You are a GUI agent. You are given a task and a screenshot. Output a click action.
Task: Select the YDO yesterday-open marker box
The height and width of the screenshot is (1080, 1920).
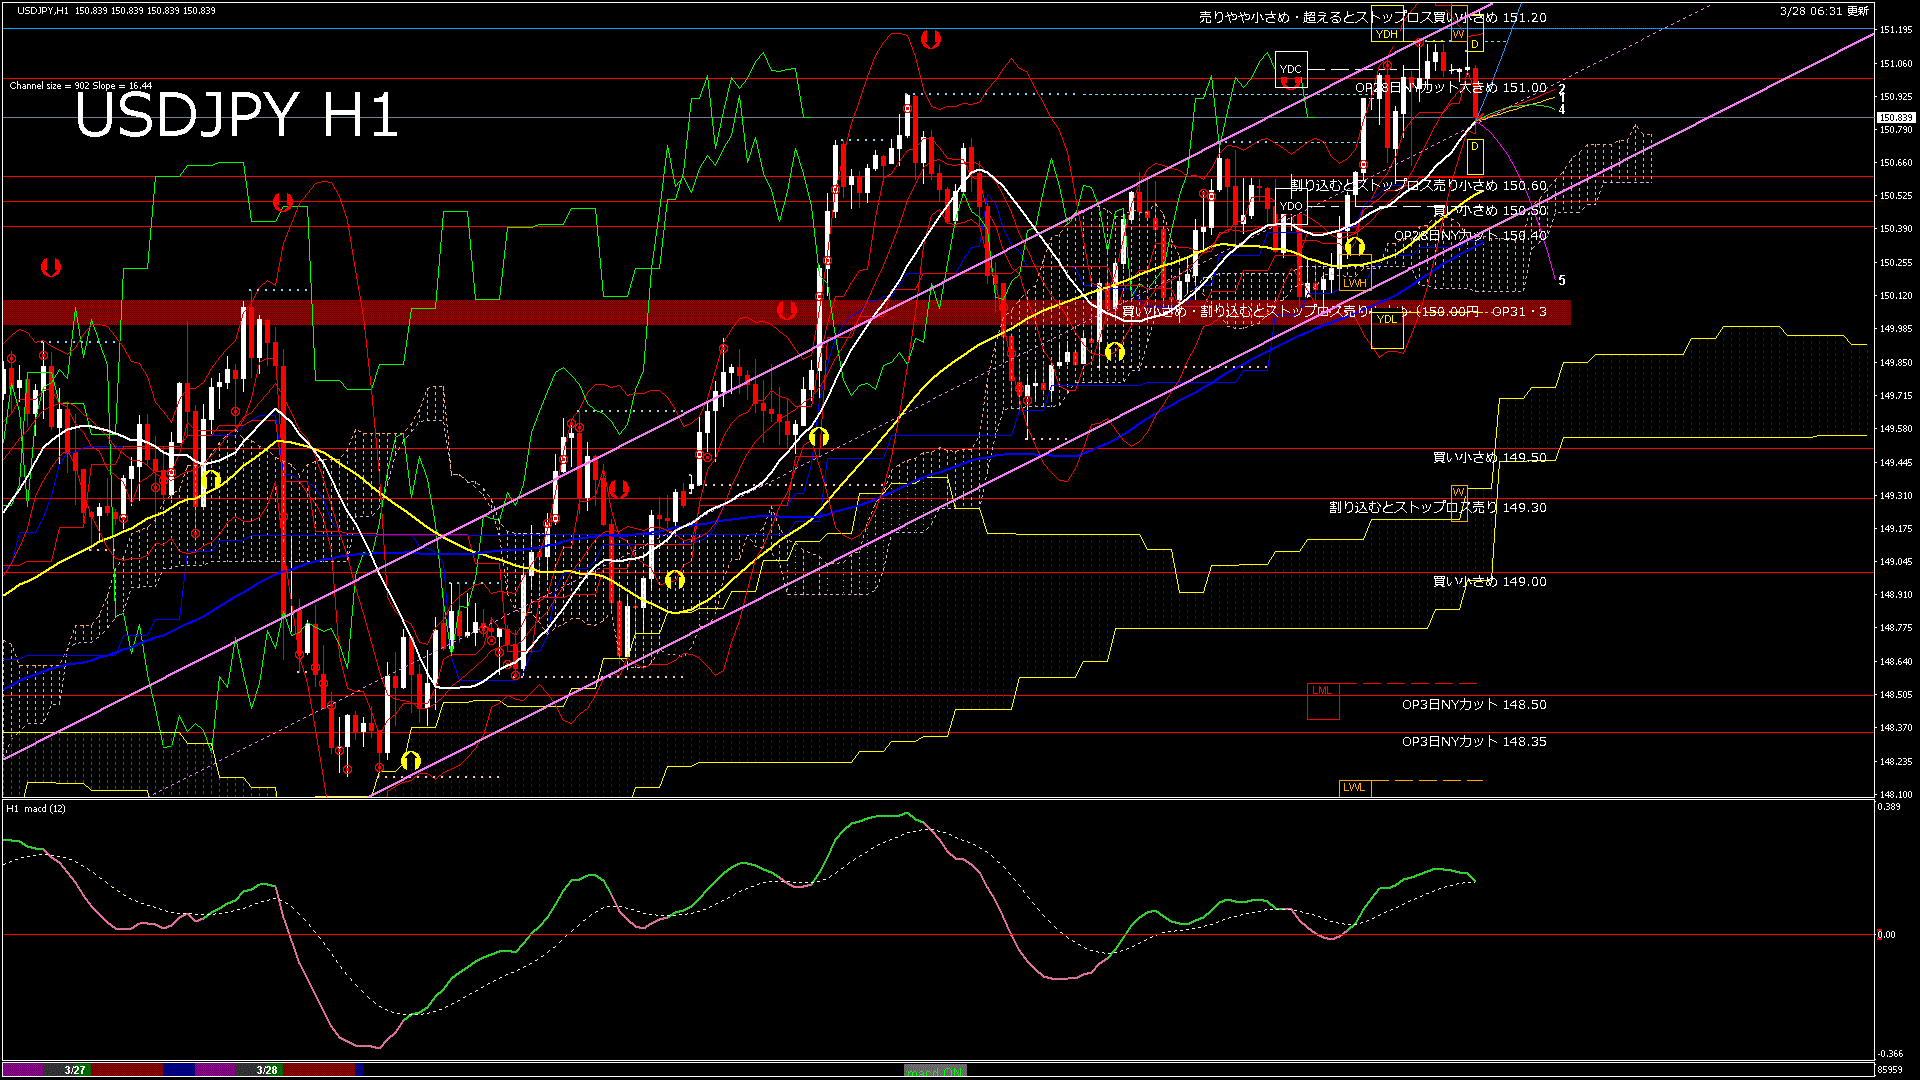point(1291,206)
